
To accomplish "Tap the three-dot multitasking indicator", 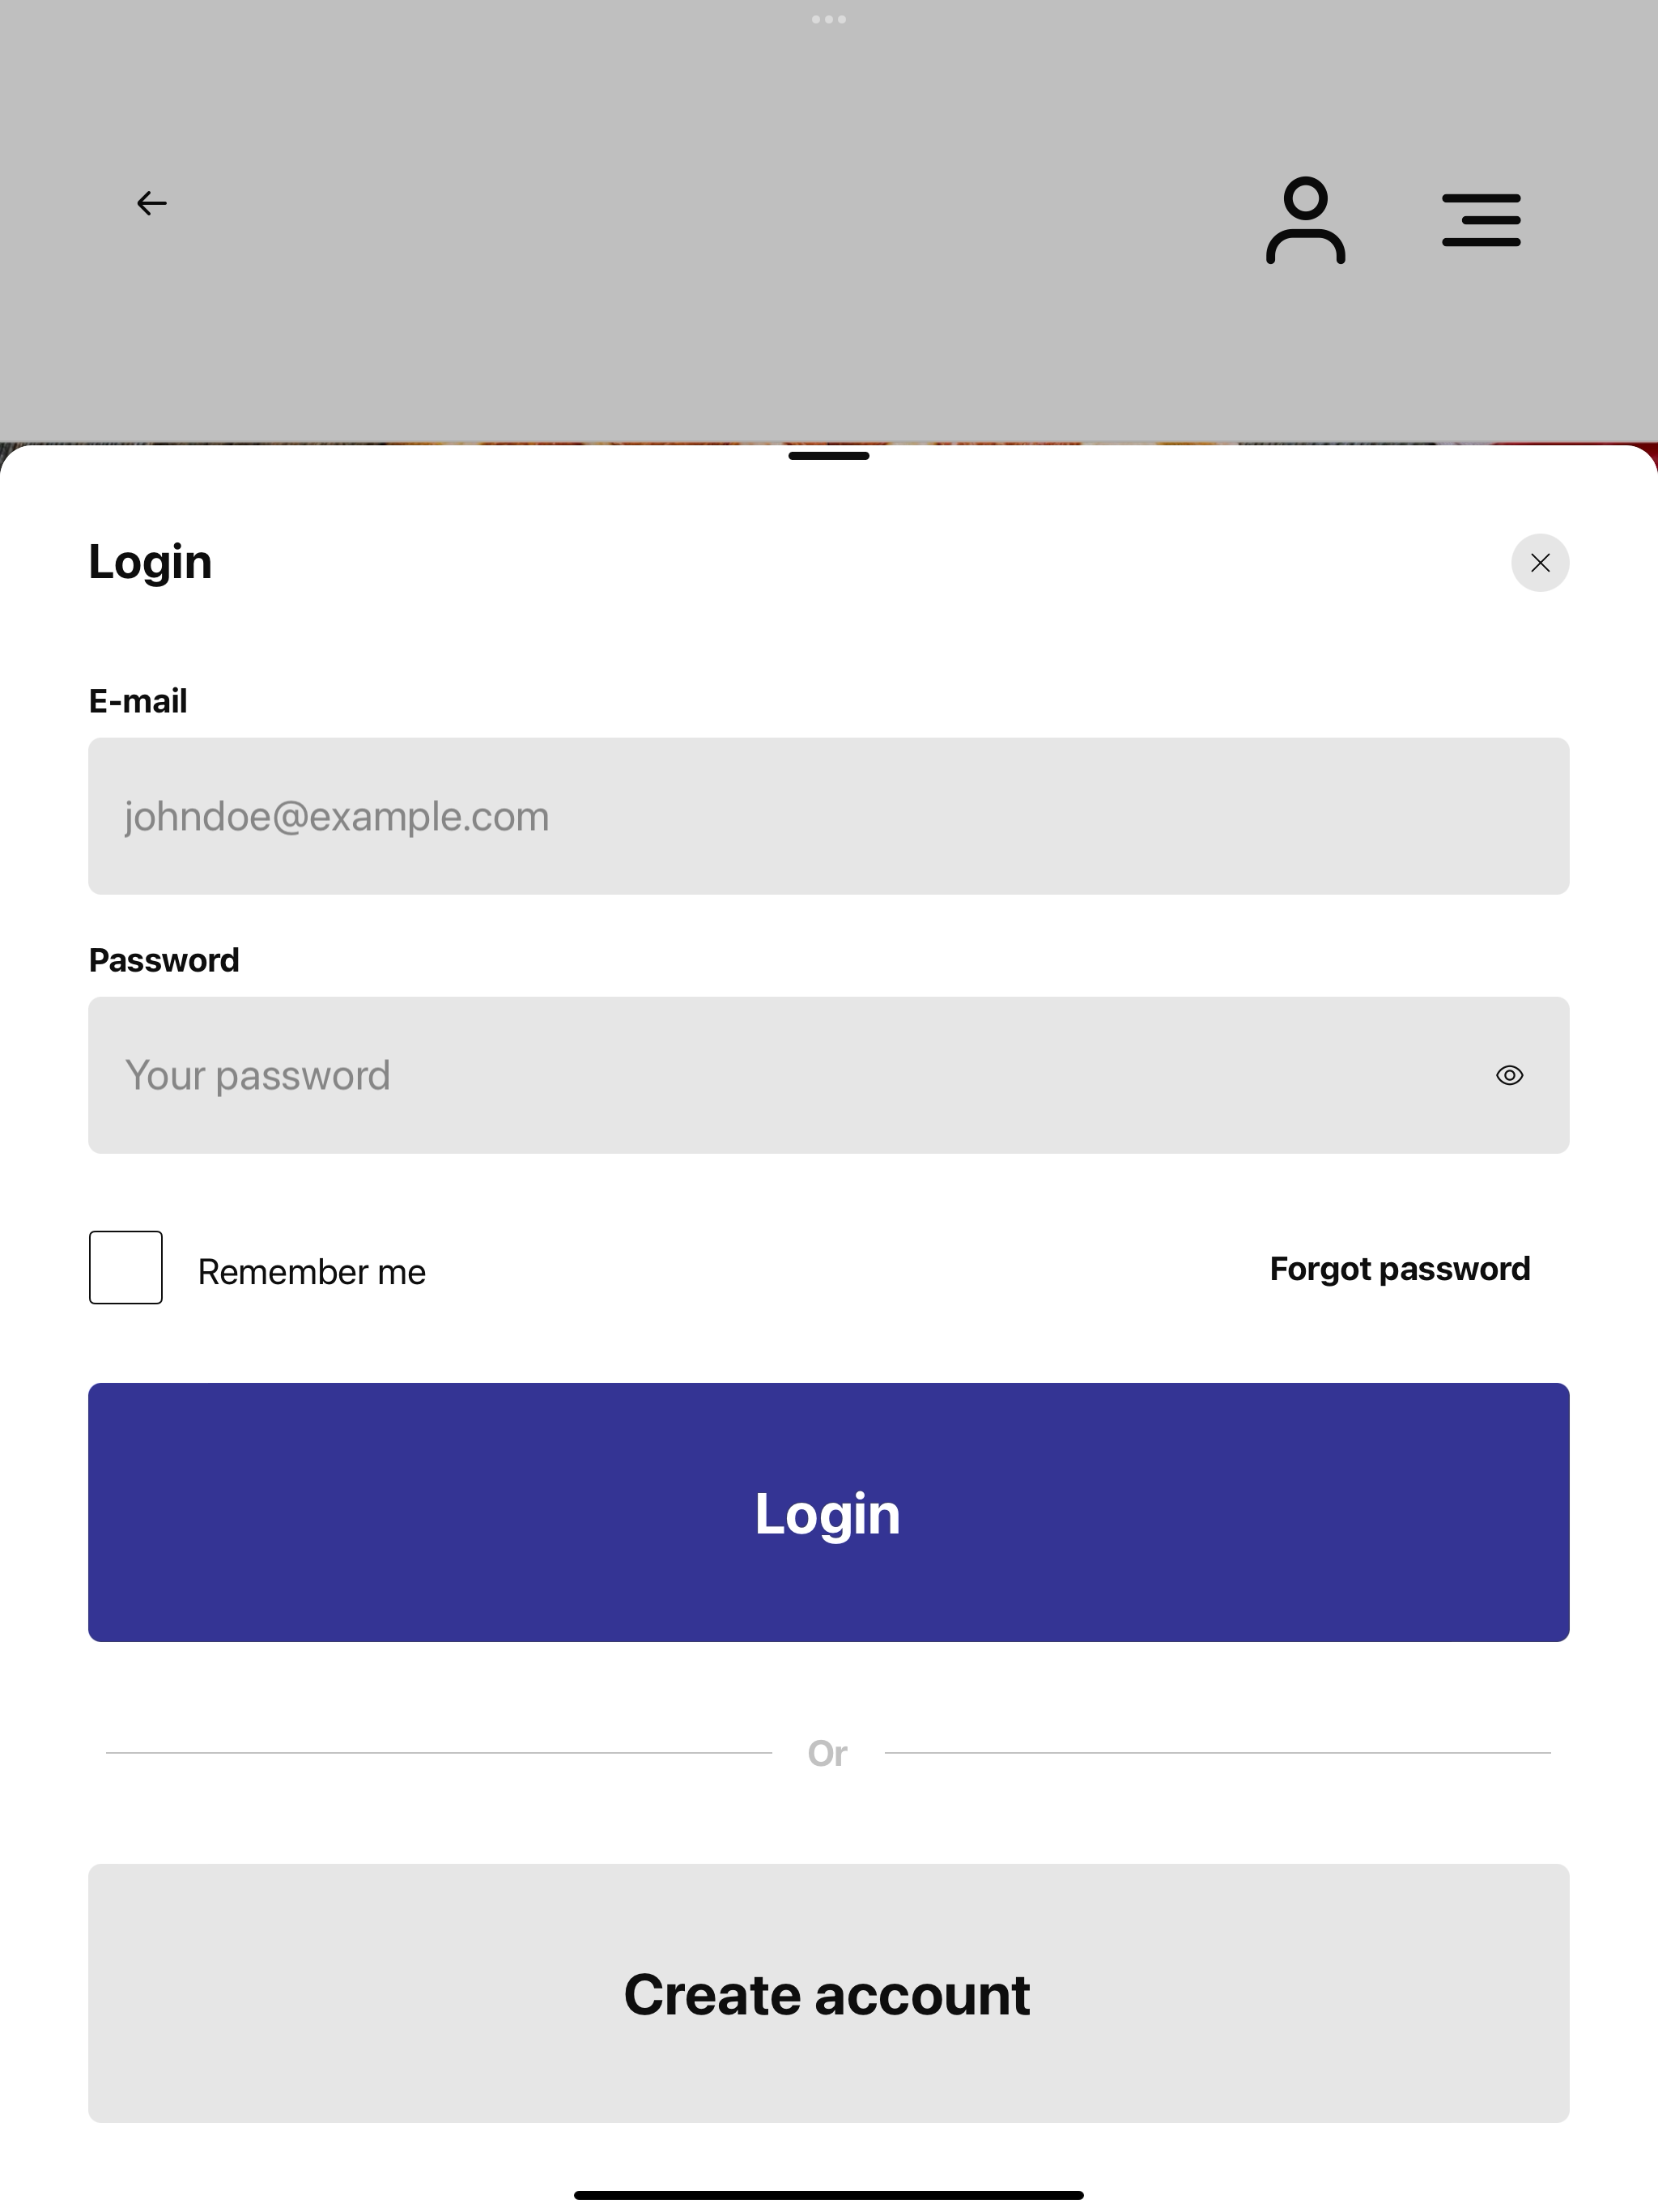I will (829, 19).
